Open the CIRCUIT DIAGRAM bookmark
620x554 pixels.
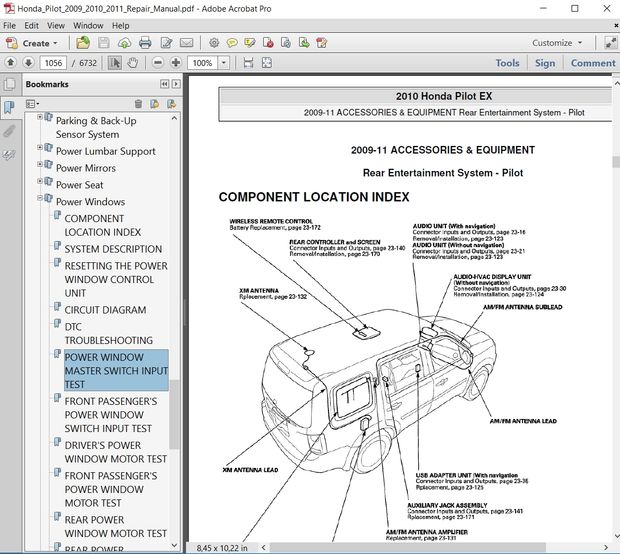pos(105,310)
